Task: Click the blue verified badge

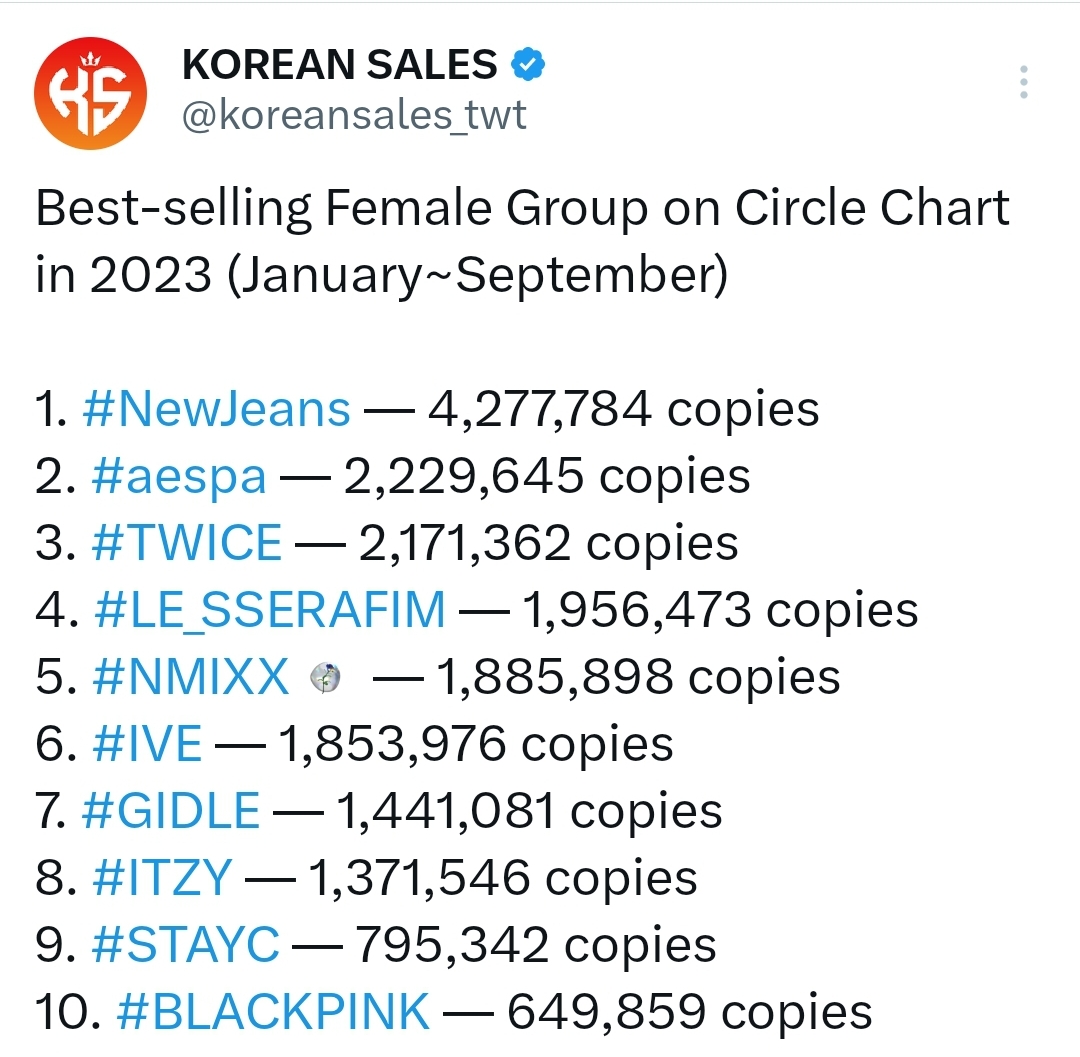Action: click(528, 65)
